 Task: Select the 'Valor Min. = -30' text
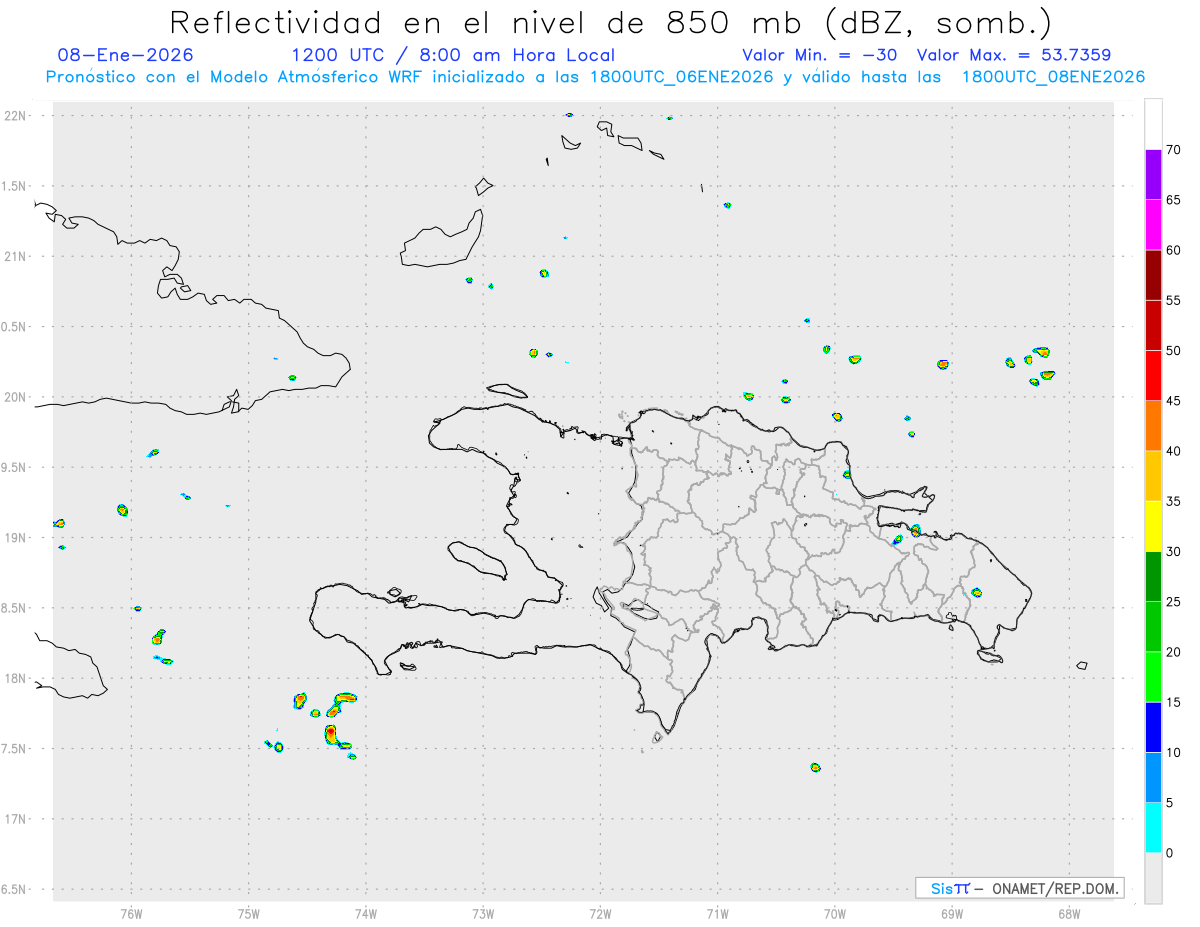pyautogui.click(x=819, y=55)
